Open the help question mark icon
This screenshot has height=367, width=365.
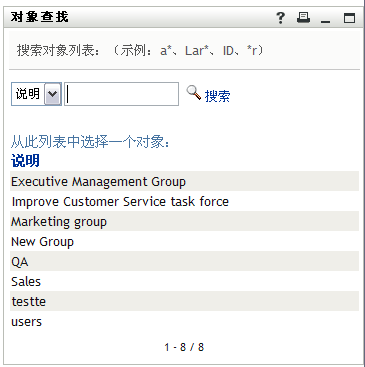(x=281, y=18)
